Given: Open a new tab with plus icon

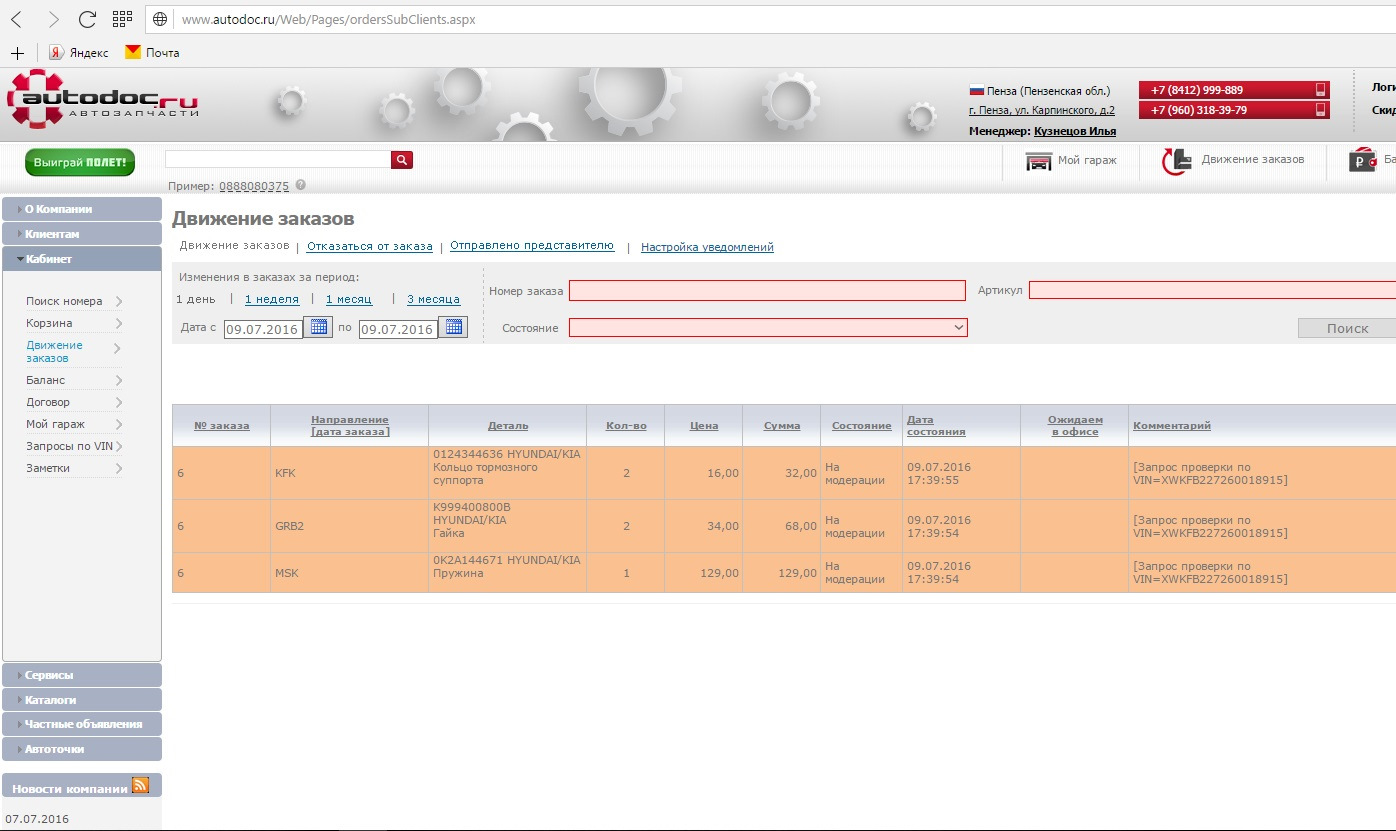Looking at the screenshot, I should pos(17,52).
